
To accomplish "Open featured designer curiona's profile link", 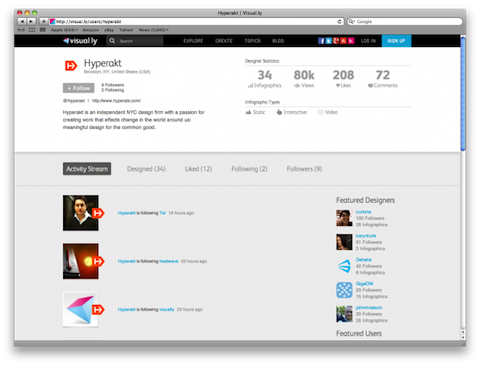I will [363, 212].
